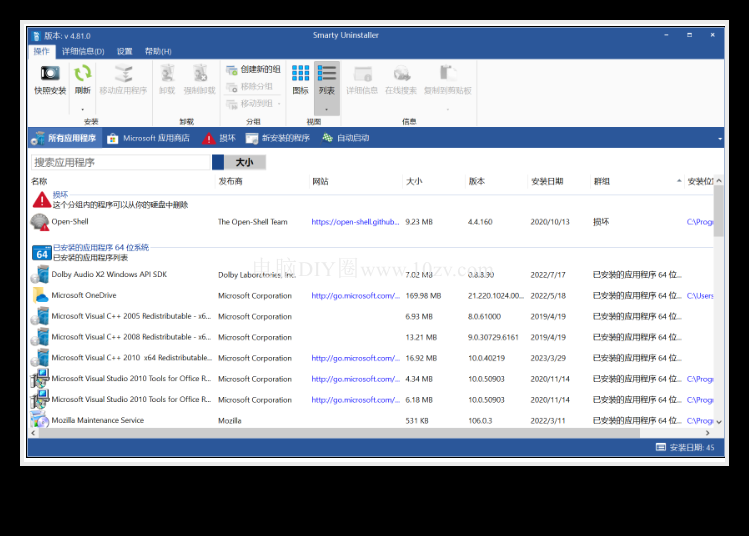Viewport: 749px width, 536px height.
Task: Click the 强制卸载 force uninstall icon
Action: pyautogui.click(x=200, y=74)
